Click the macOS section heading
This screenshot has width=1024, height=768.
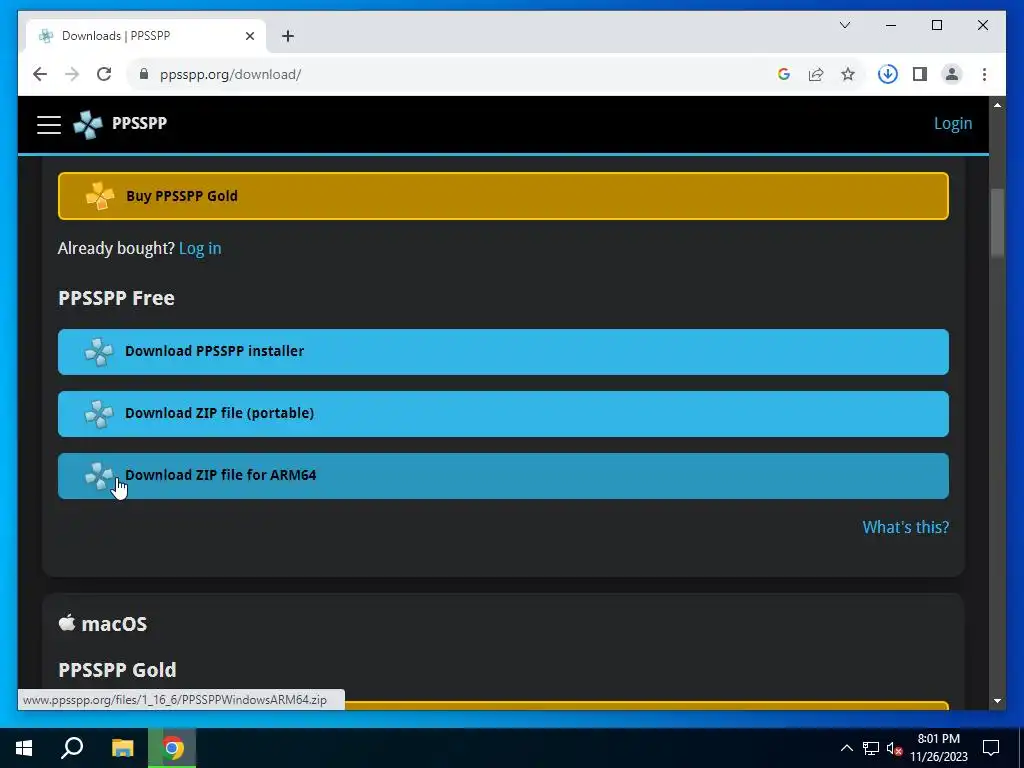tap(114, 624)
